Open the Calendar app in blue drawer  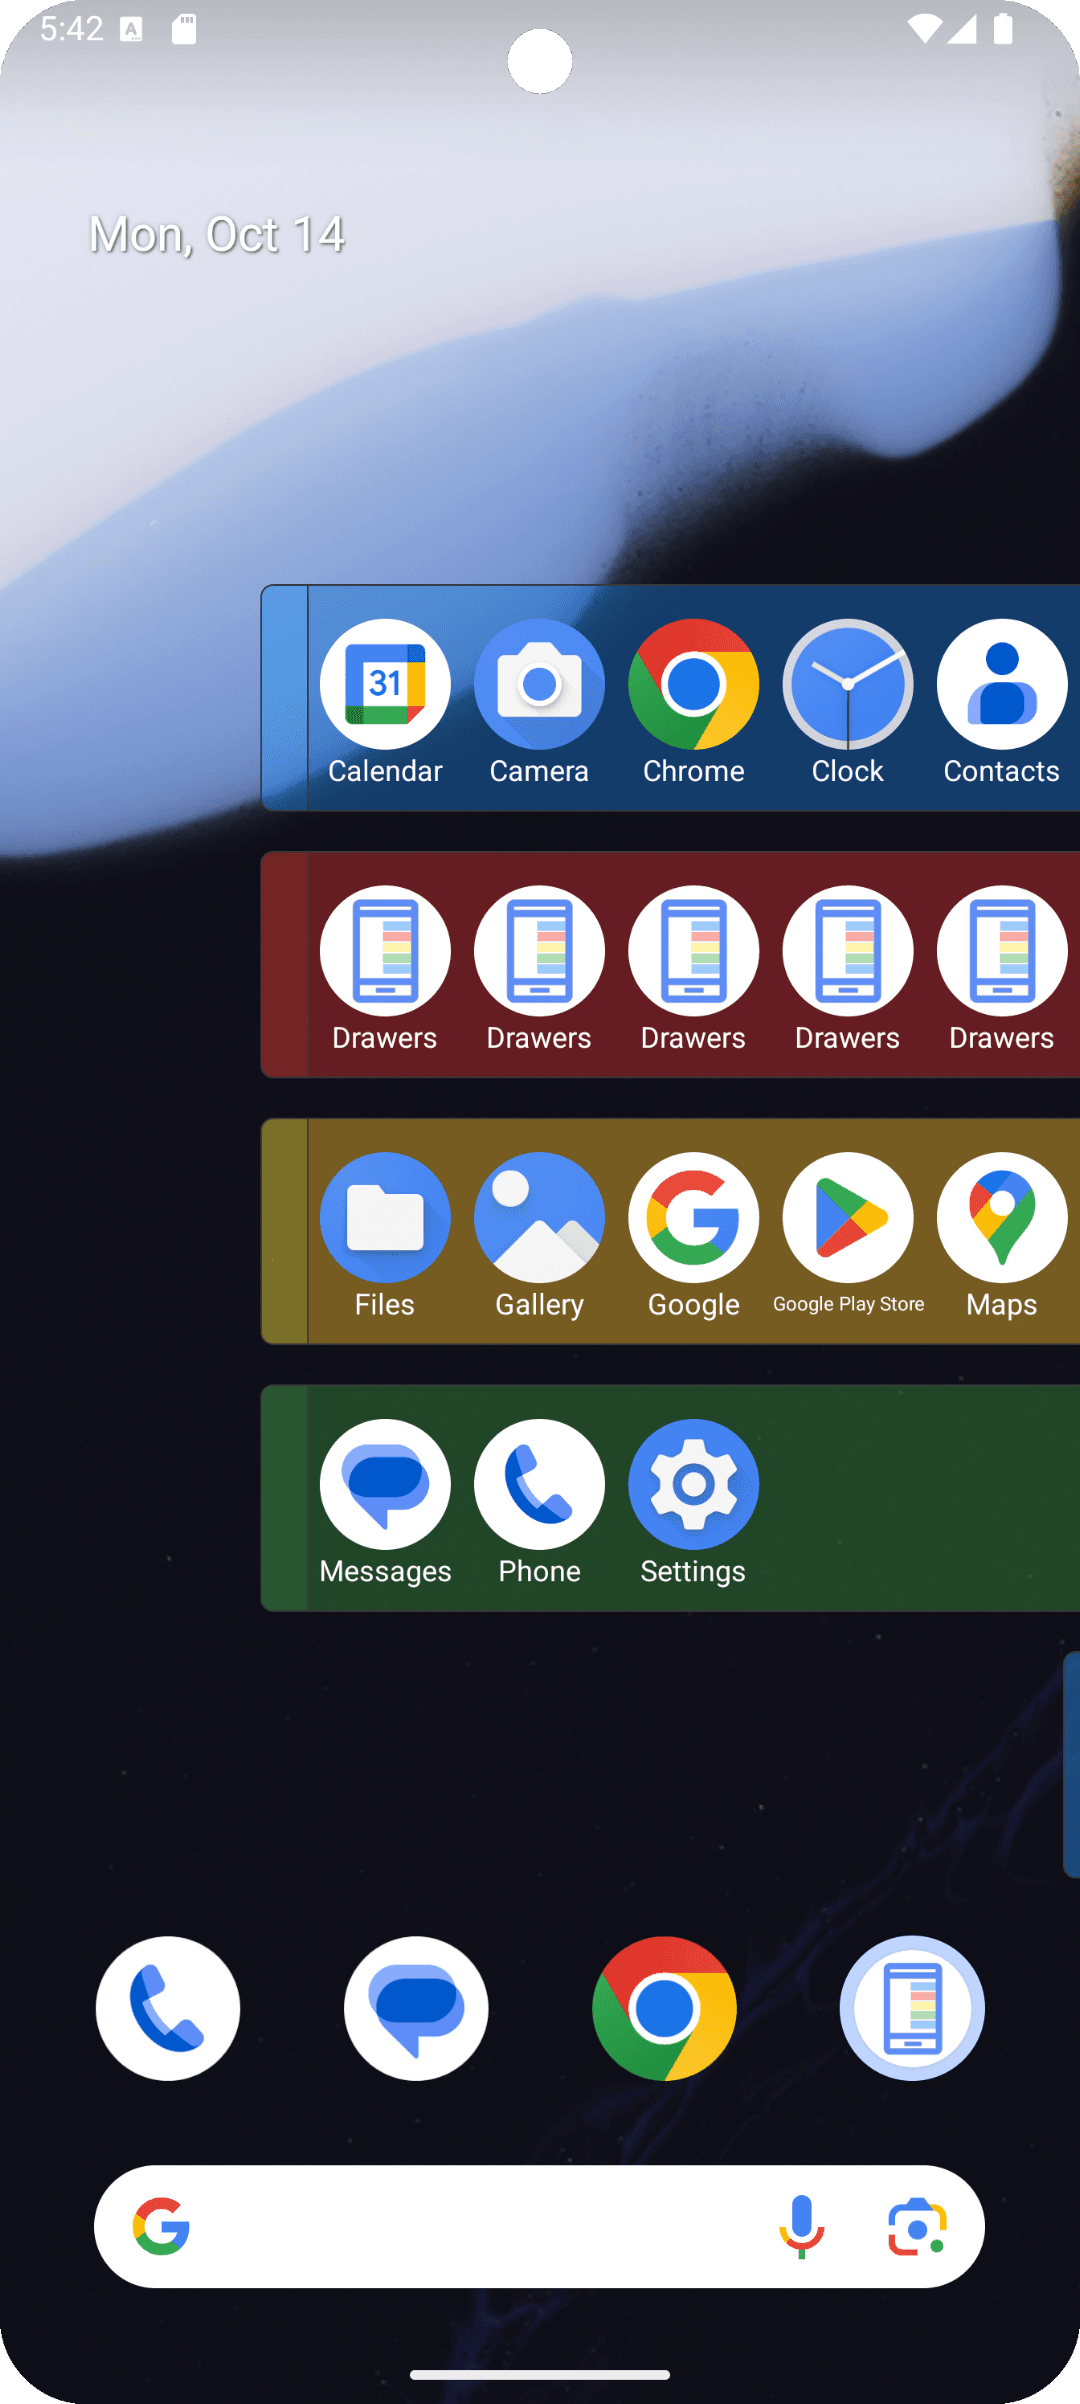tap(385, 702)
